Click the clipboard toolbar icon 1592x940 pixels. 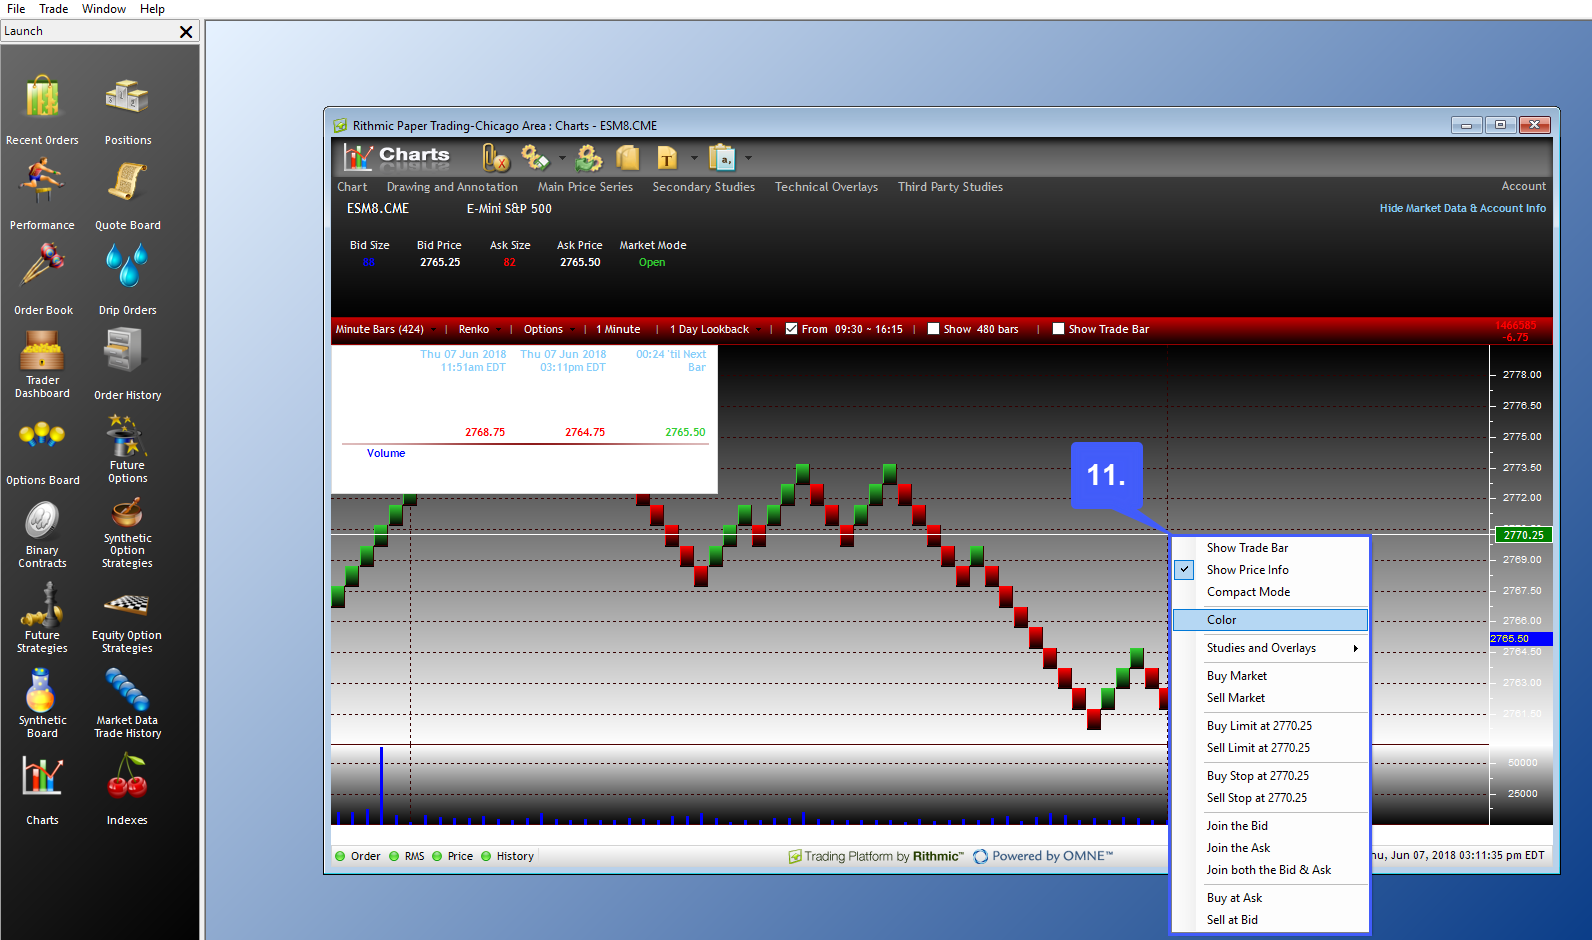click(x=722, y=158)
